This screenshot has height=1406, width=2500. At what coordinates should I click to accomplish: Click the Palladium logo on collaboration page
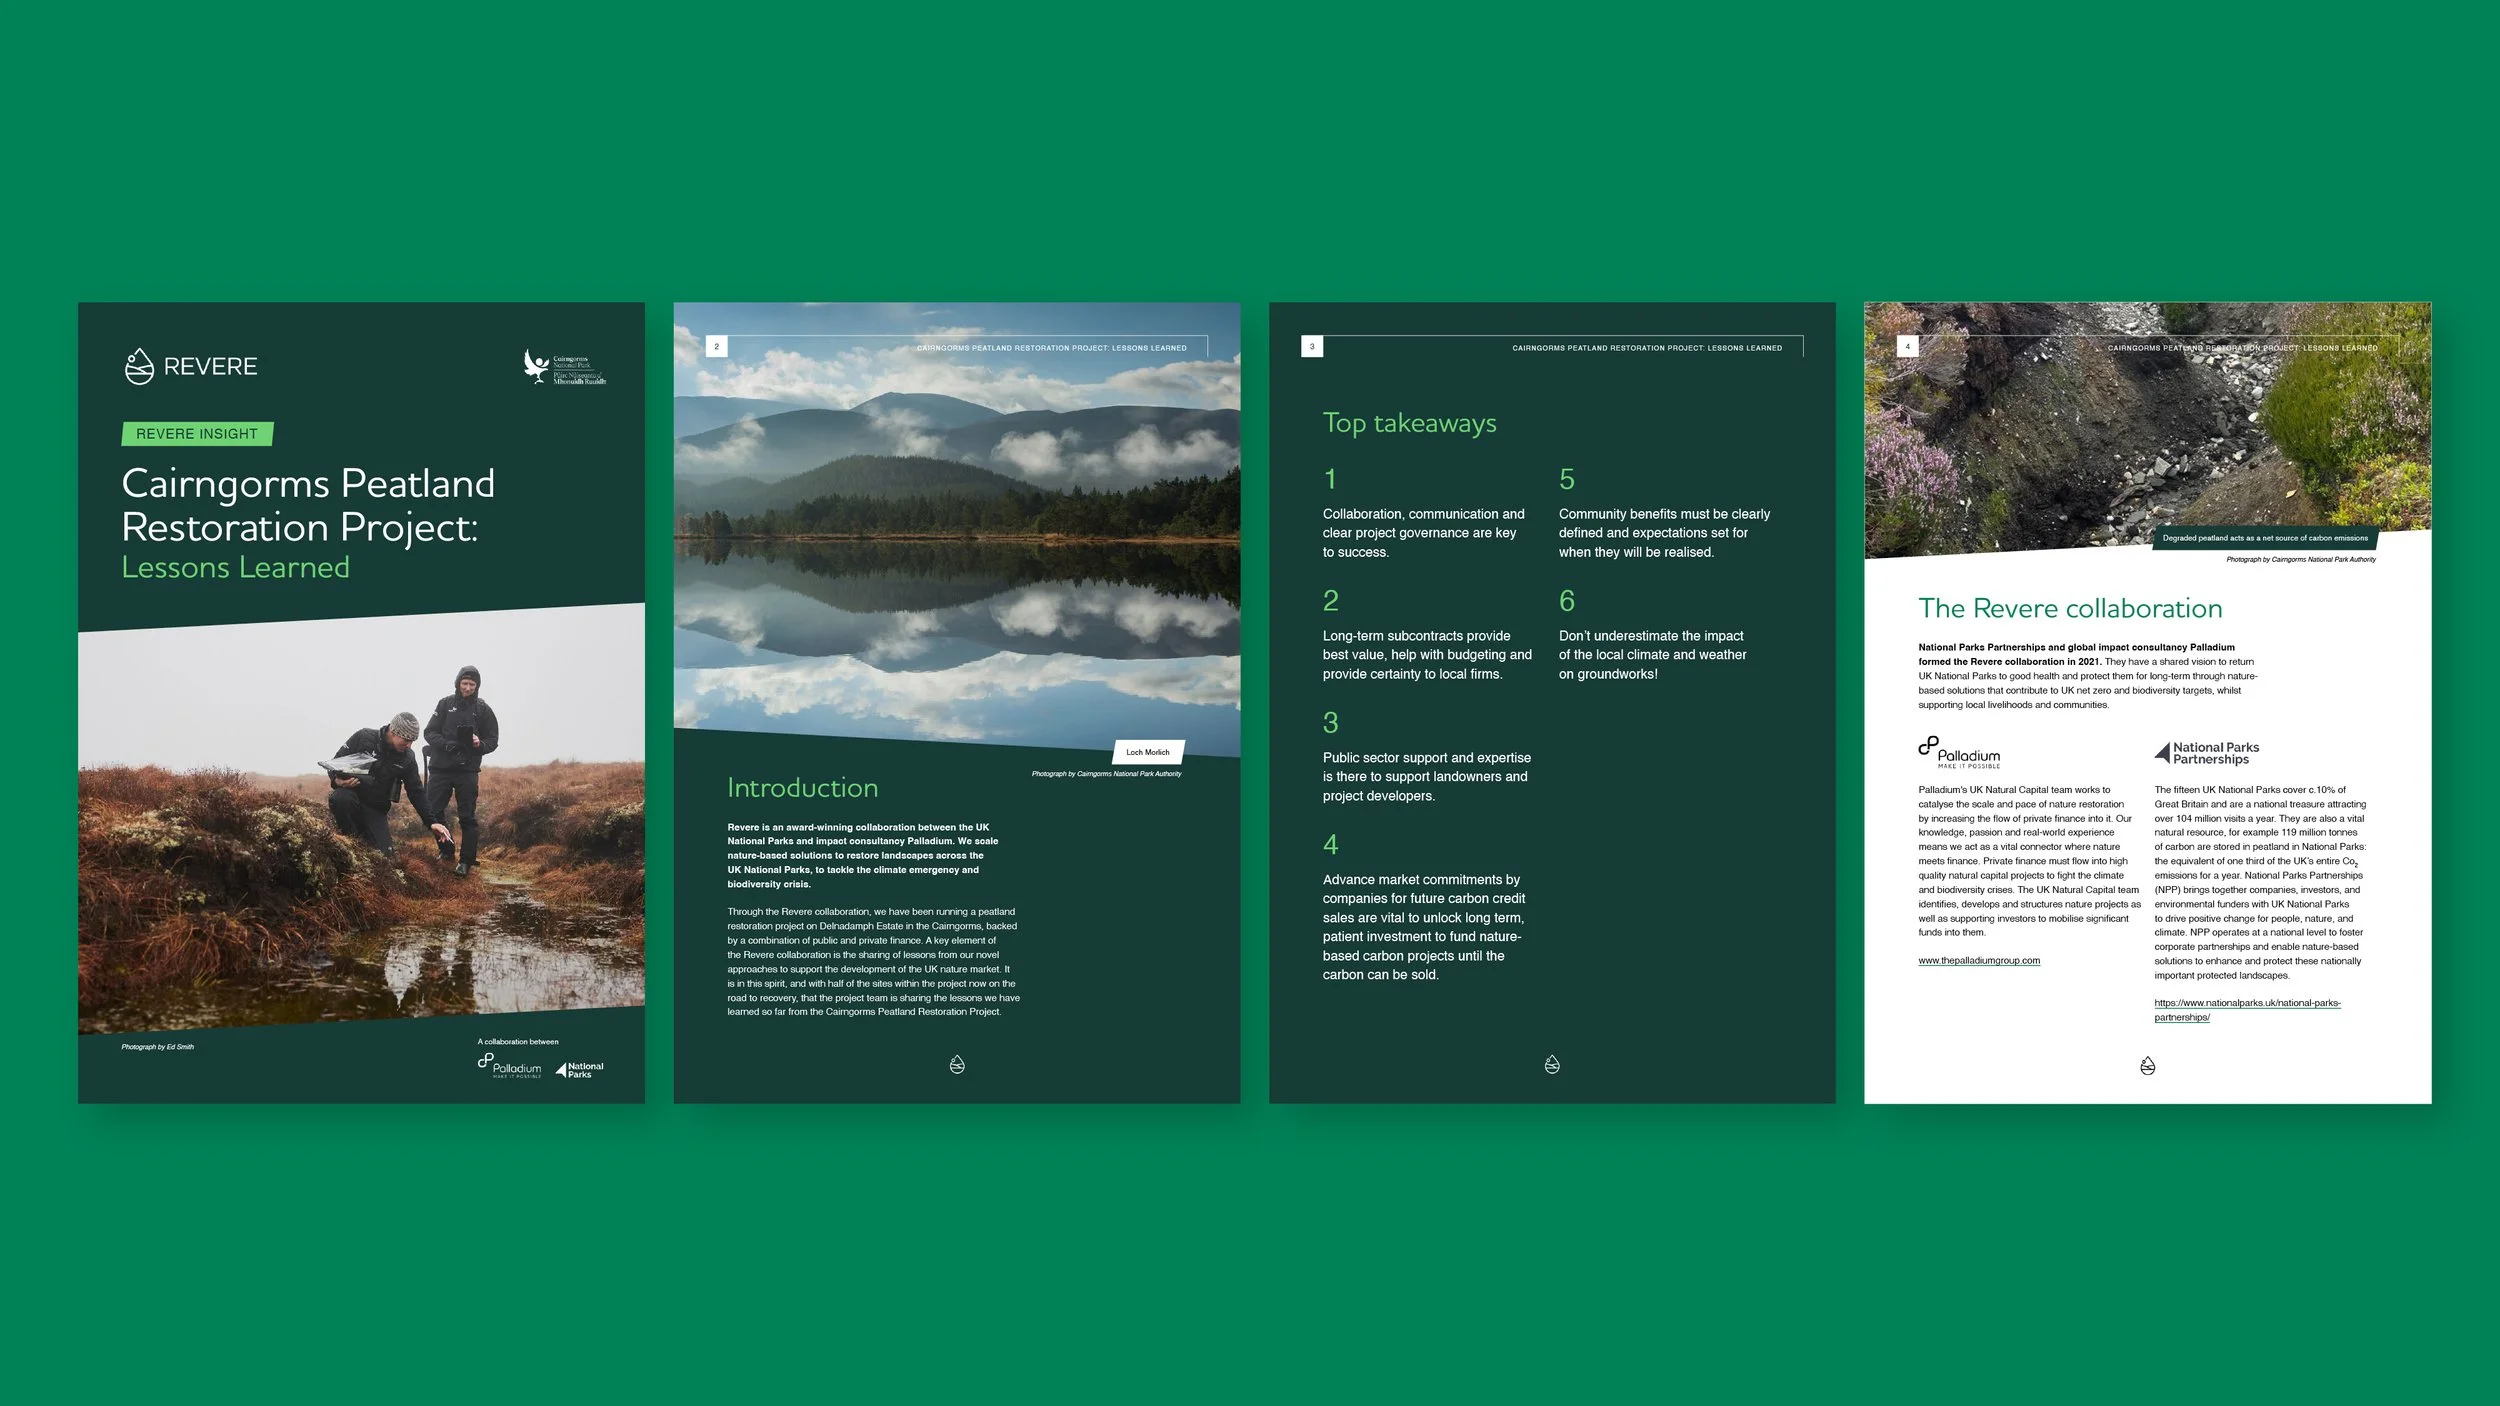coord(1959,752)
